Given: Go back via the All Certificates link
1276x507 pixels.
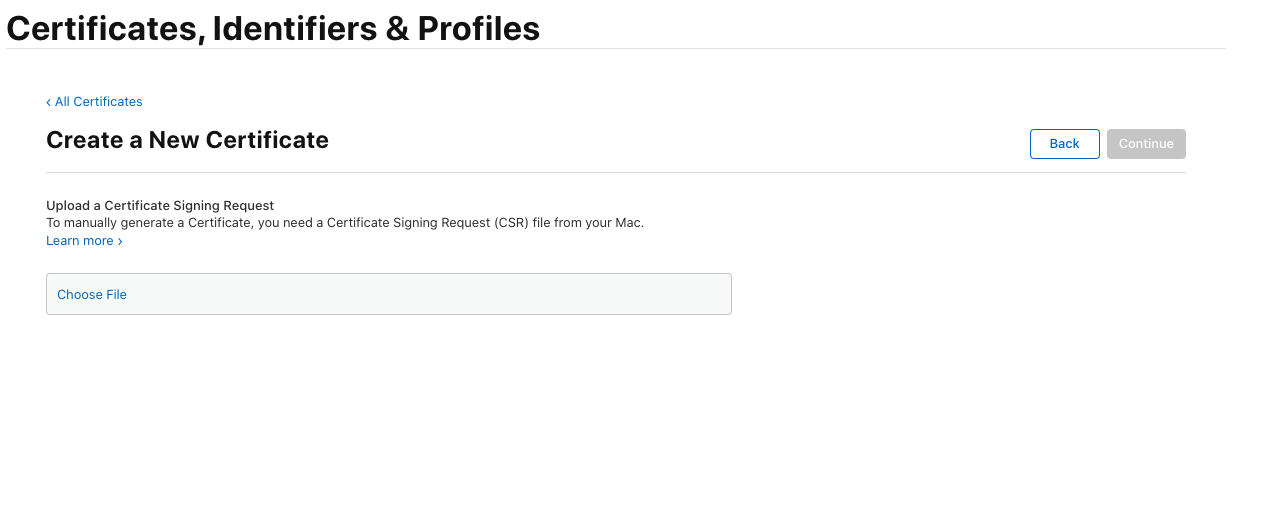Looking at the screenshot, I should (x=98, y=102).
